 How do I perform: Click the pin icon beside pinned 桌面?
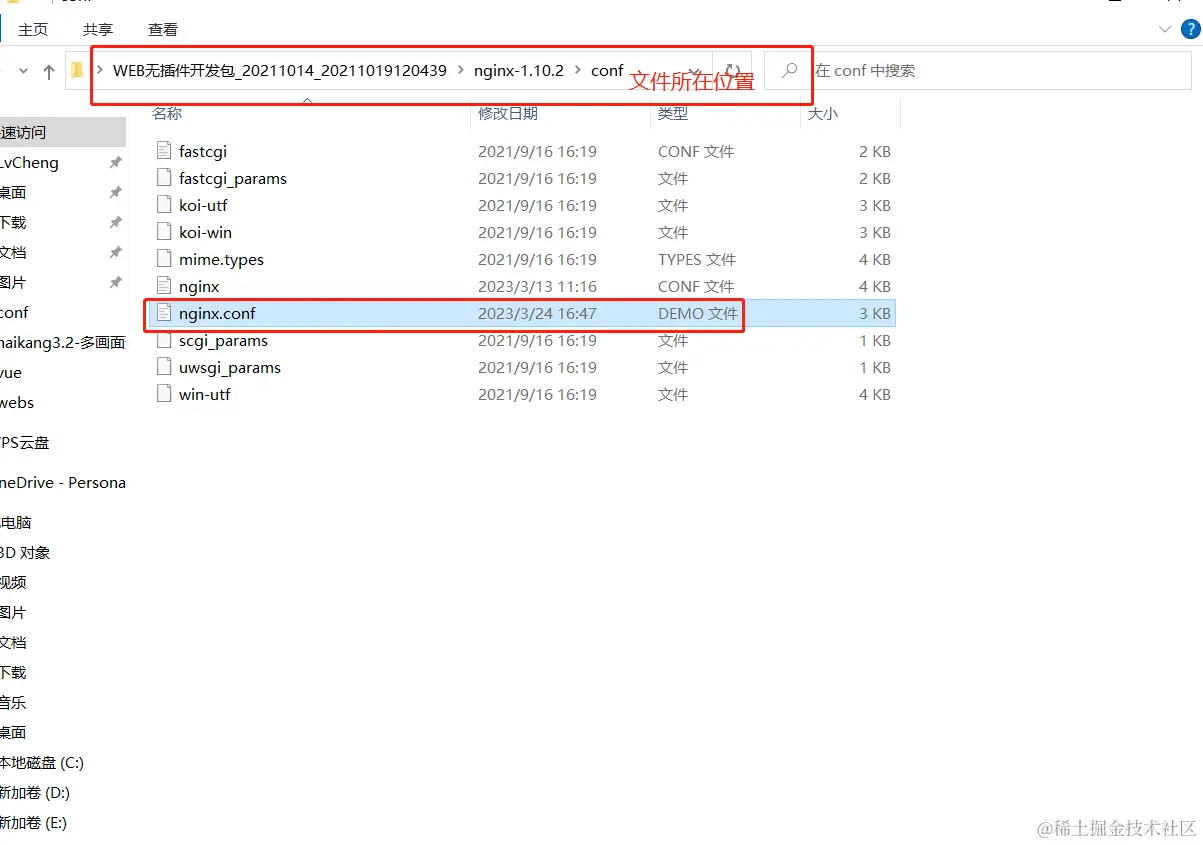116,192
